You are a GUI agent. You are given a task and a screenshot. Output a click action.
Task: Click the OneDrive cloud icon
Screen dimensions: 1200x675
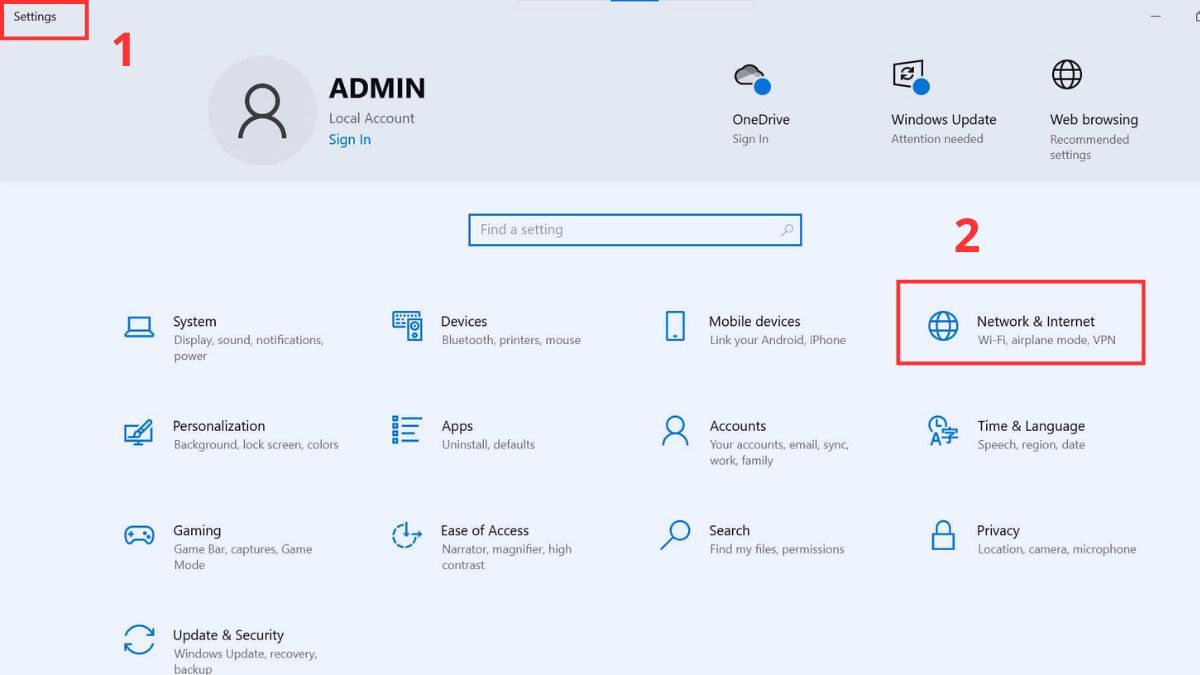point(752,78)
